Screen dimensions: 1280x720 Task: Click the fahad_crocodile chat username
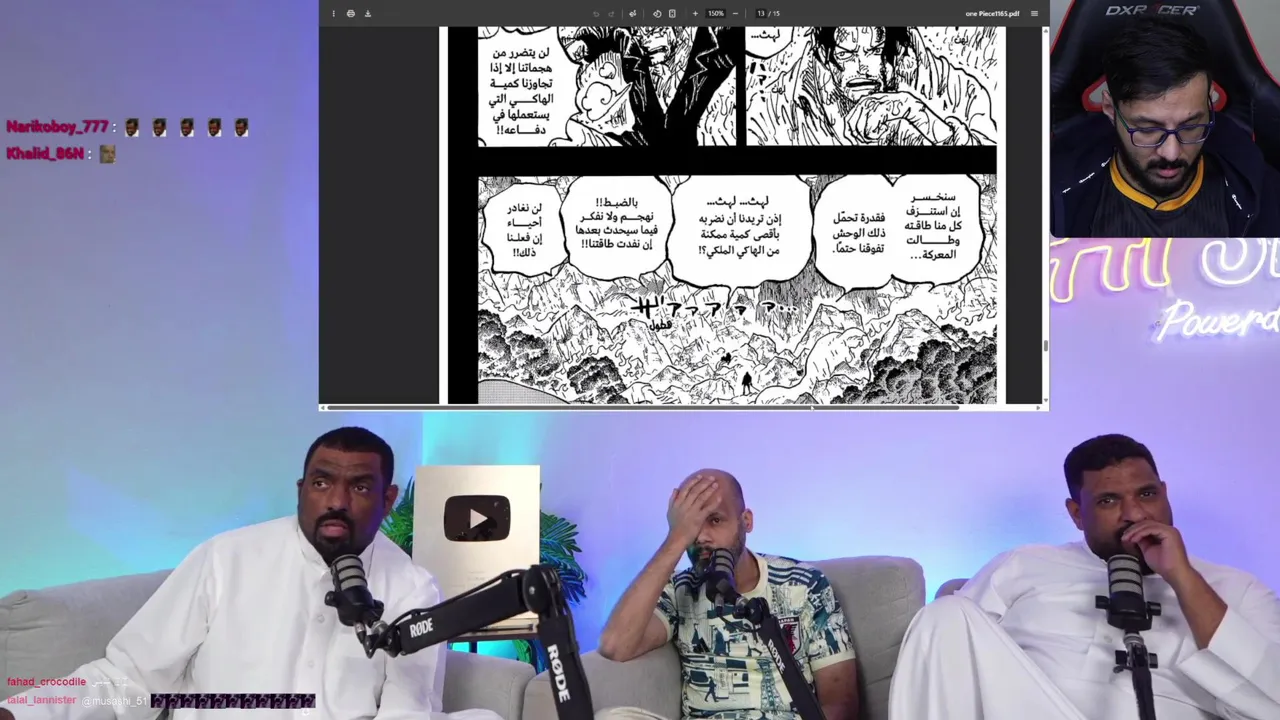(x=47, y=682)
